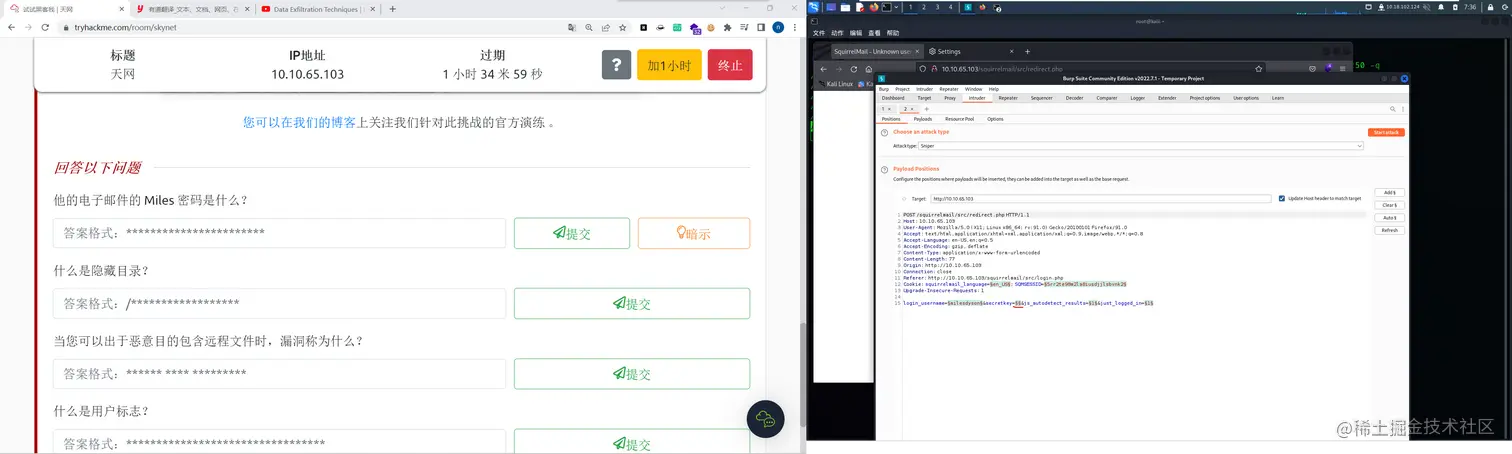
Task: Click the Chrome profile avatar
Action: [x=777, y=28]
